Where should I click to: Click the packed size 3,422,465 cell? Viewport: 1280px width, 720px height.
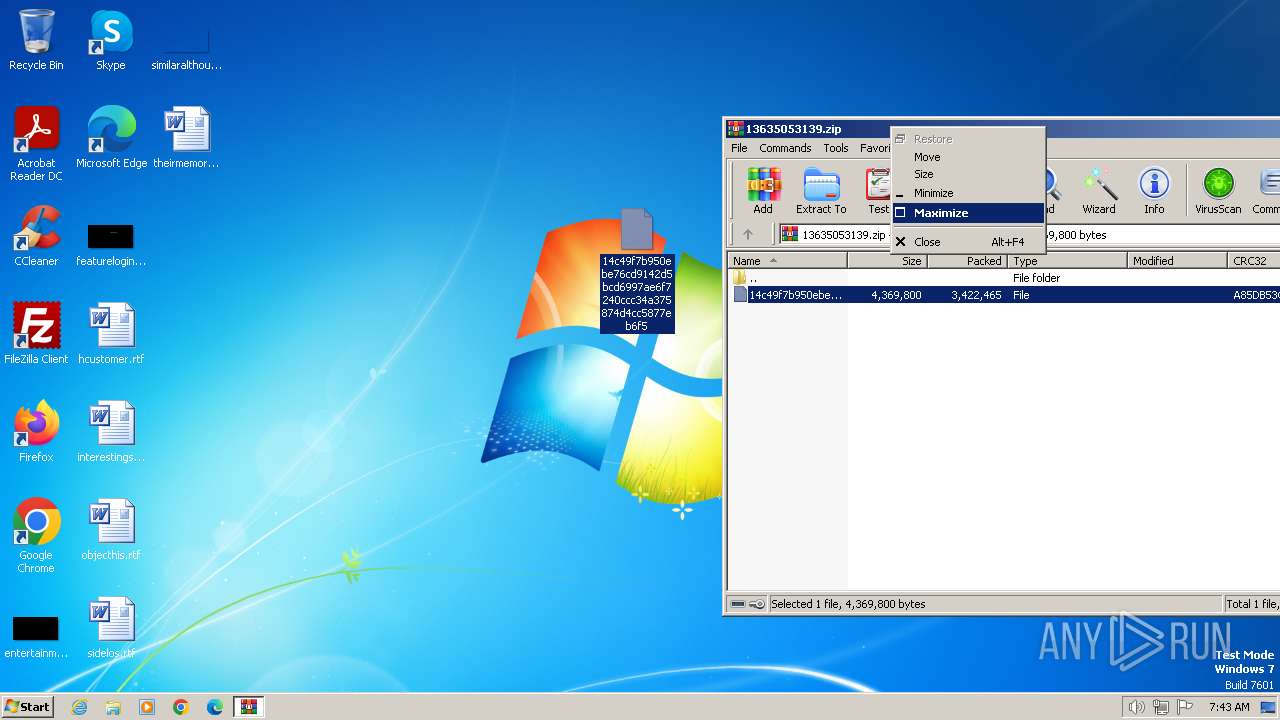point(976,295)
